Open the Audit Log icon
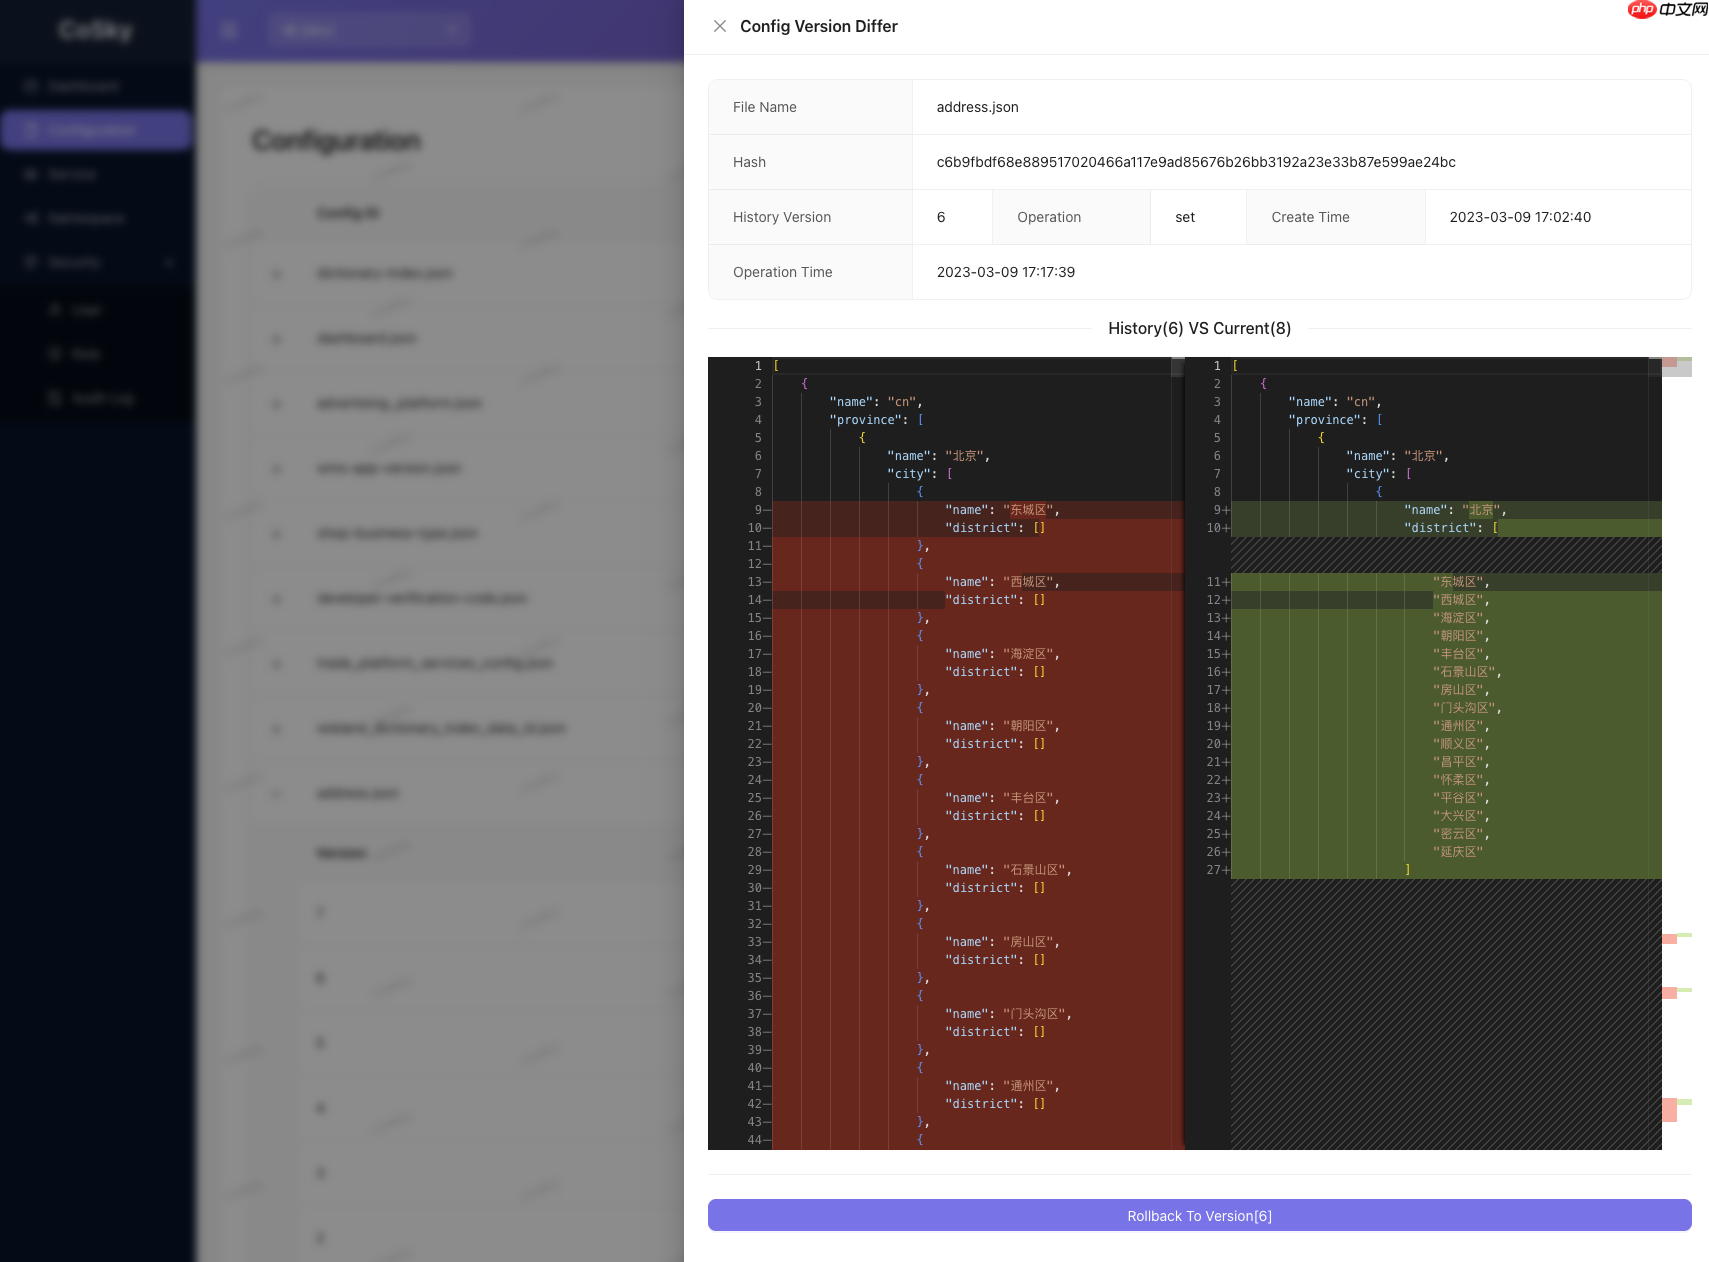The height and width of the screenshot is (1262, 1709). point(54,397)
